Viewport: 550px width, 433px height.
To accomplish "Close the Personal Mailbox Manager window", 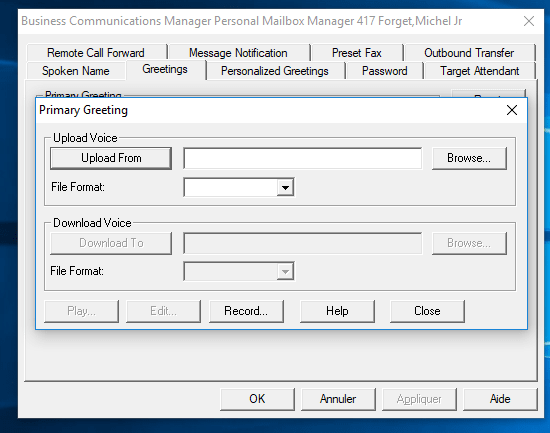I will 529,21.
